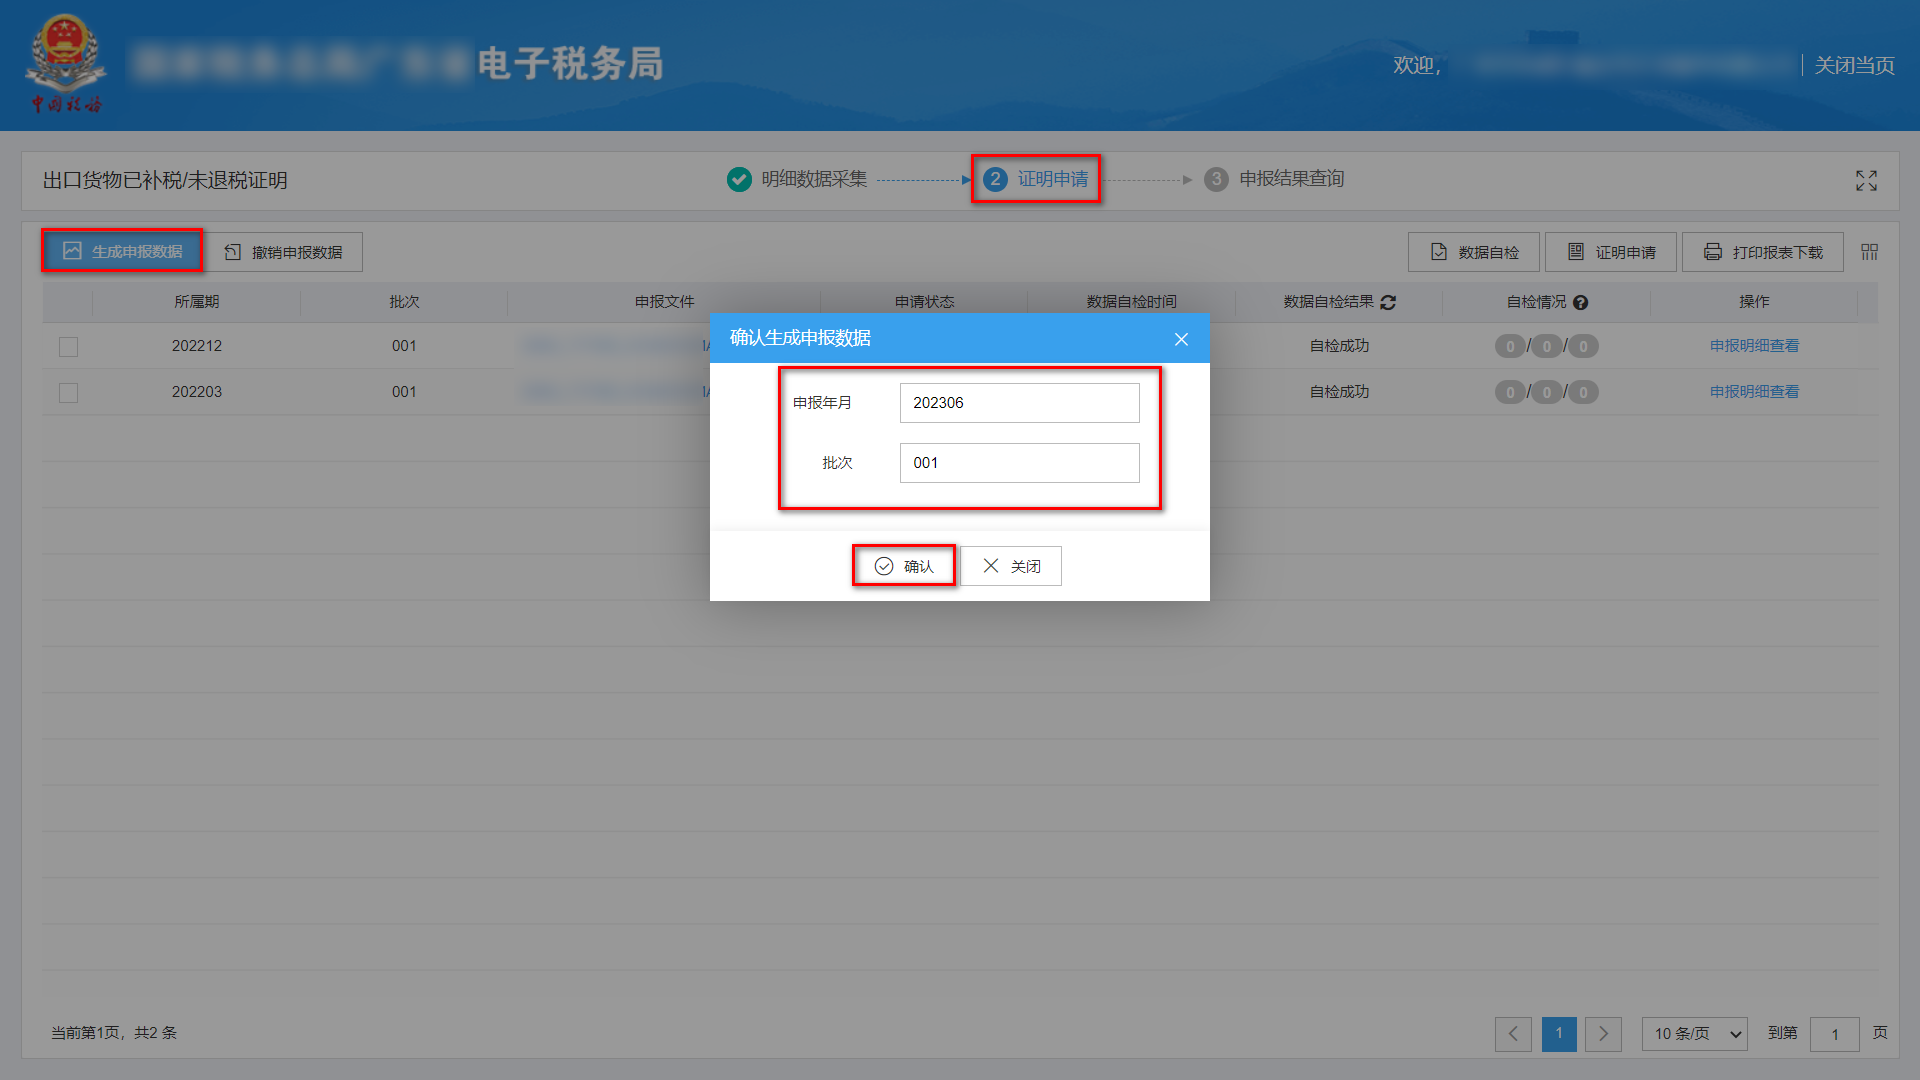The image size is (1920, 1080).
Task: Tick the checkbox for row 202212
Action: click(x=68, y=347)
